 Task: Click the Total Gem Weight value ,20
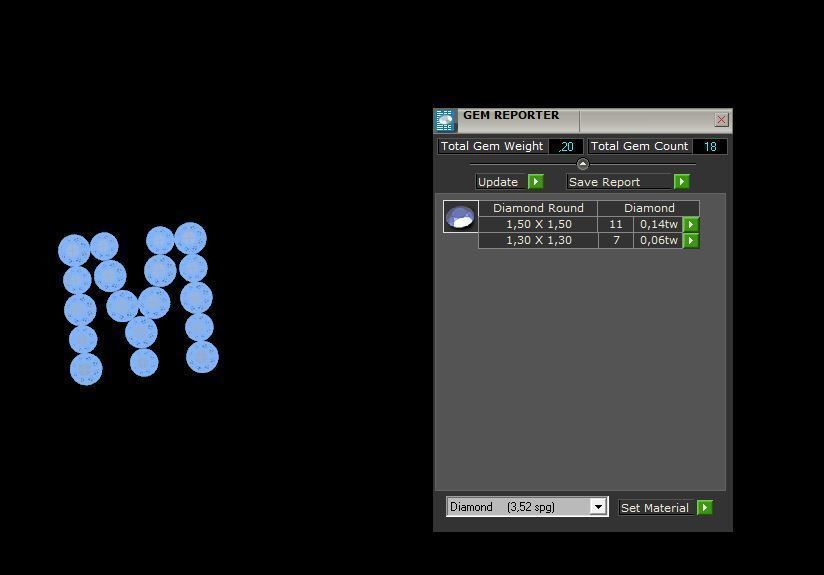point(566,147)
